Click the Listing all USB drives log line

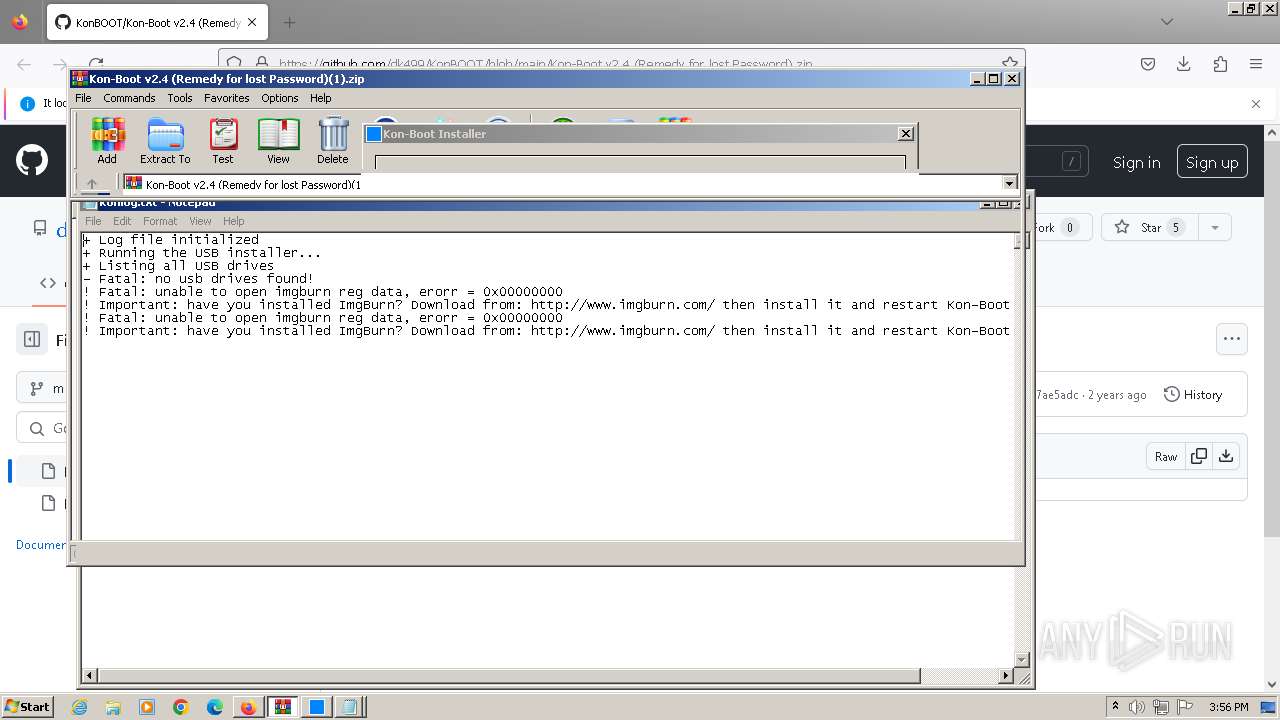[179, 266]
